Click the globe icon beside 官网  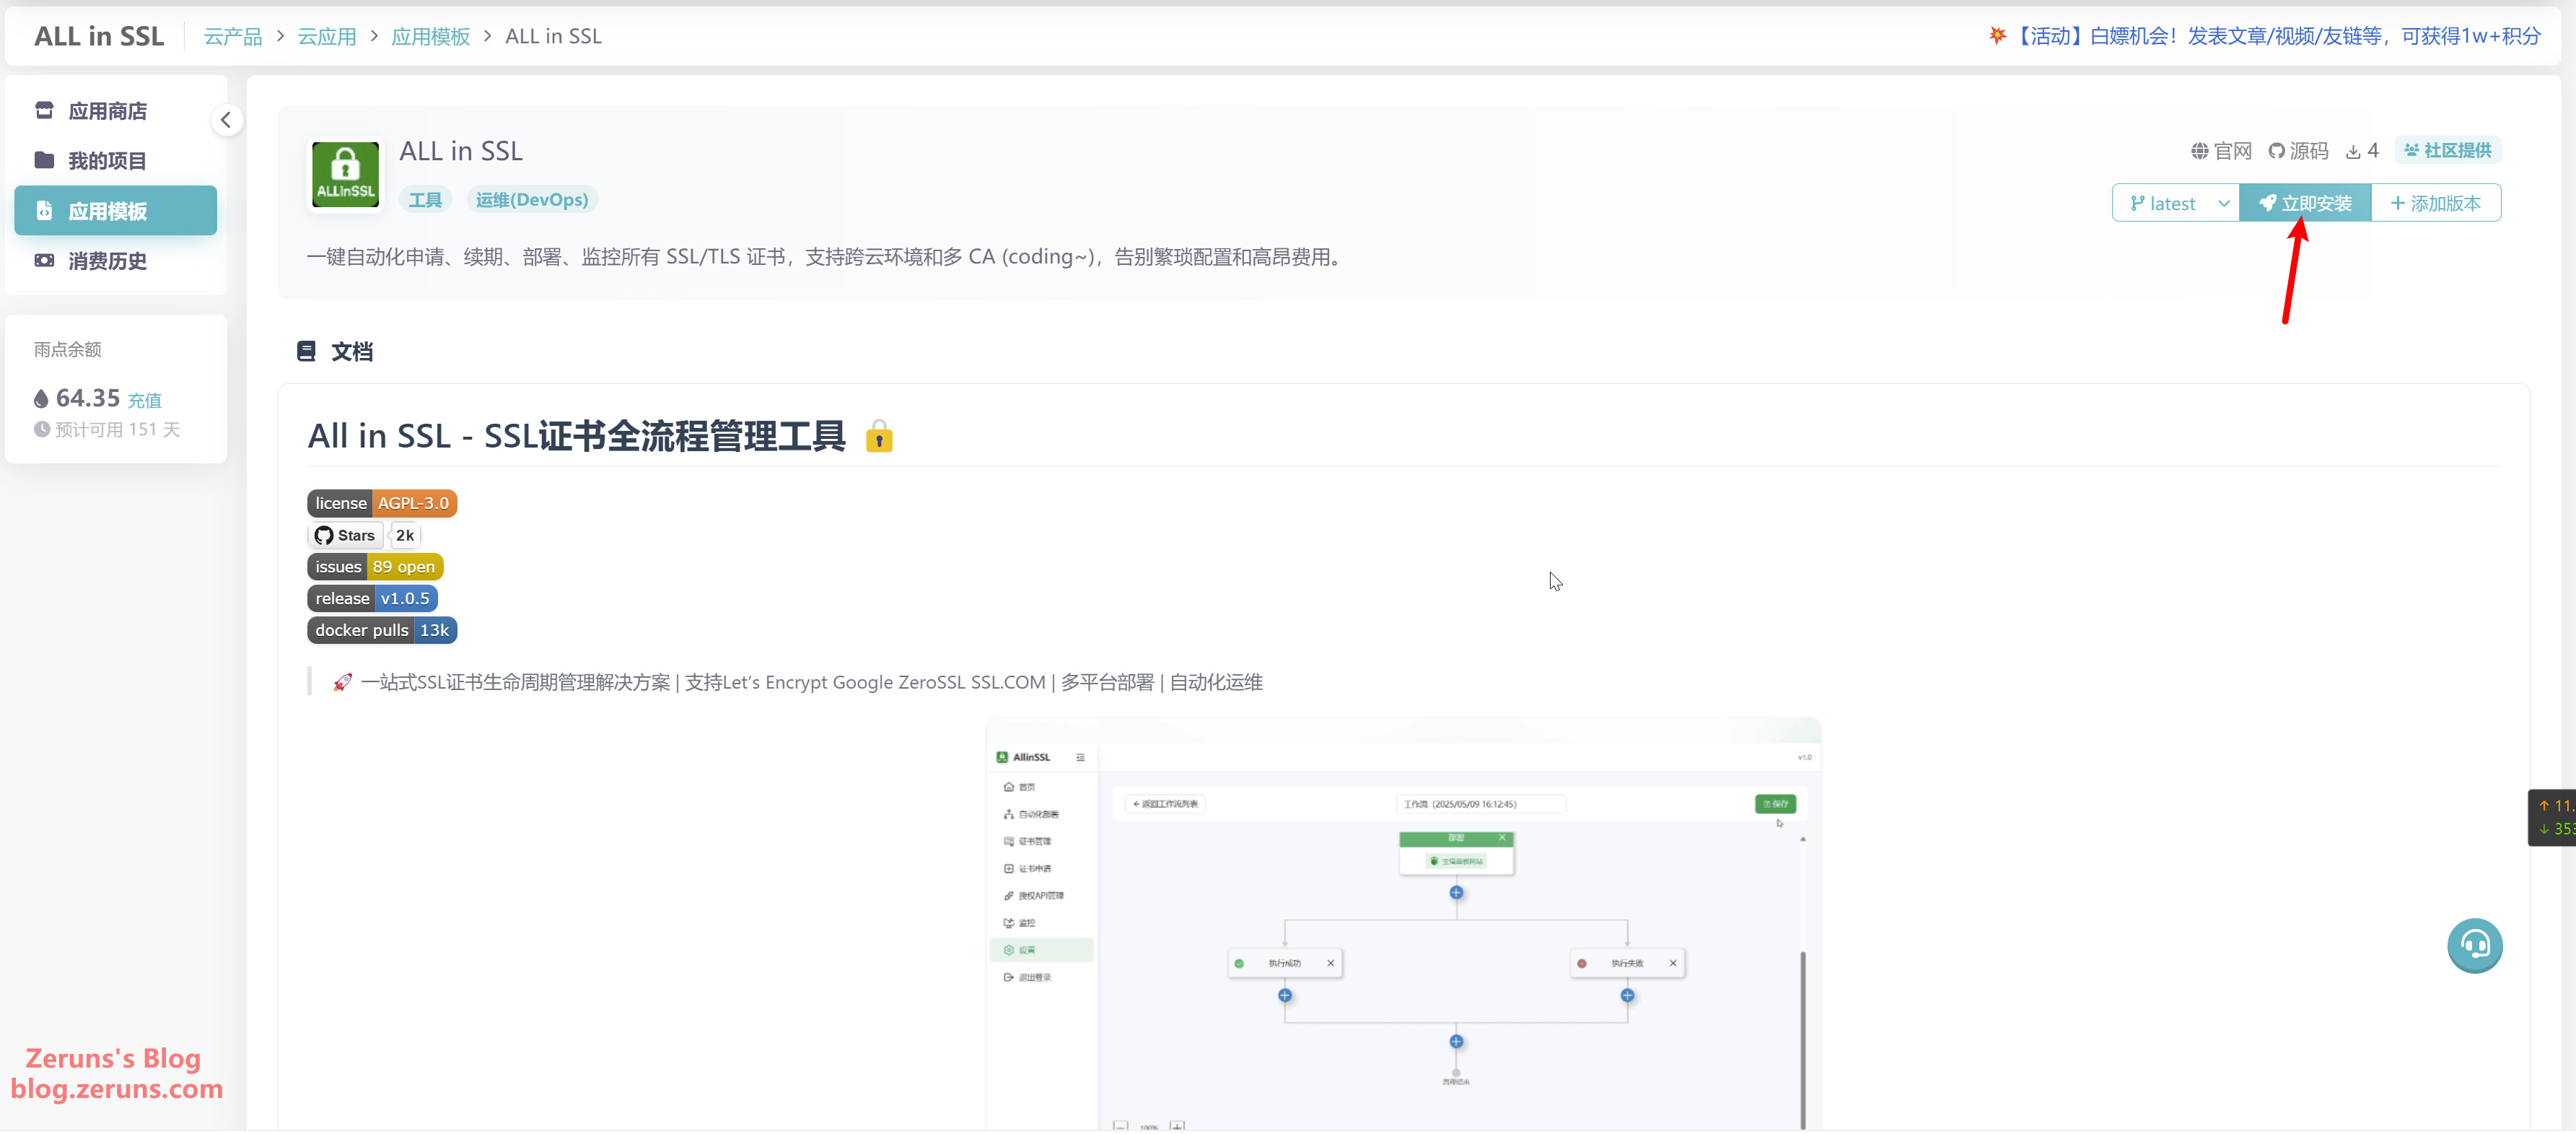(2199, 151)
